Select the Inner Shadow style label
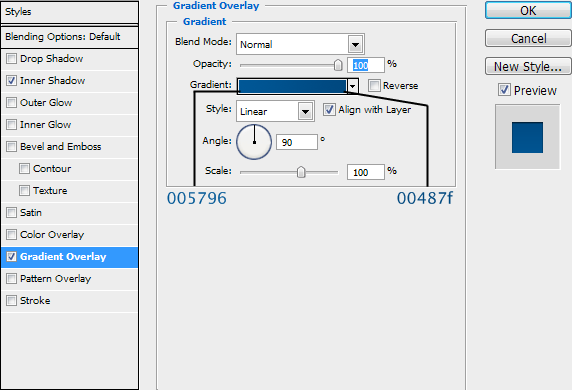Screen dimensions: 572x390 [x=53, y=80]
